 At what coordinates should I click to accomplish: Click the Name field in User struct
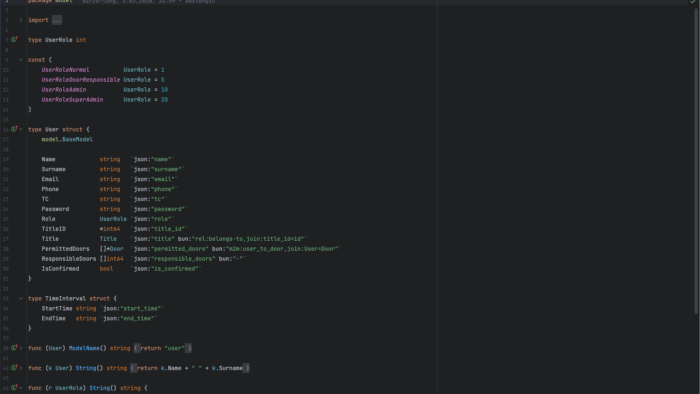coord(48,159)
